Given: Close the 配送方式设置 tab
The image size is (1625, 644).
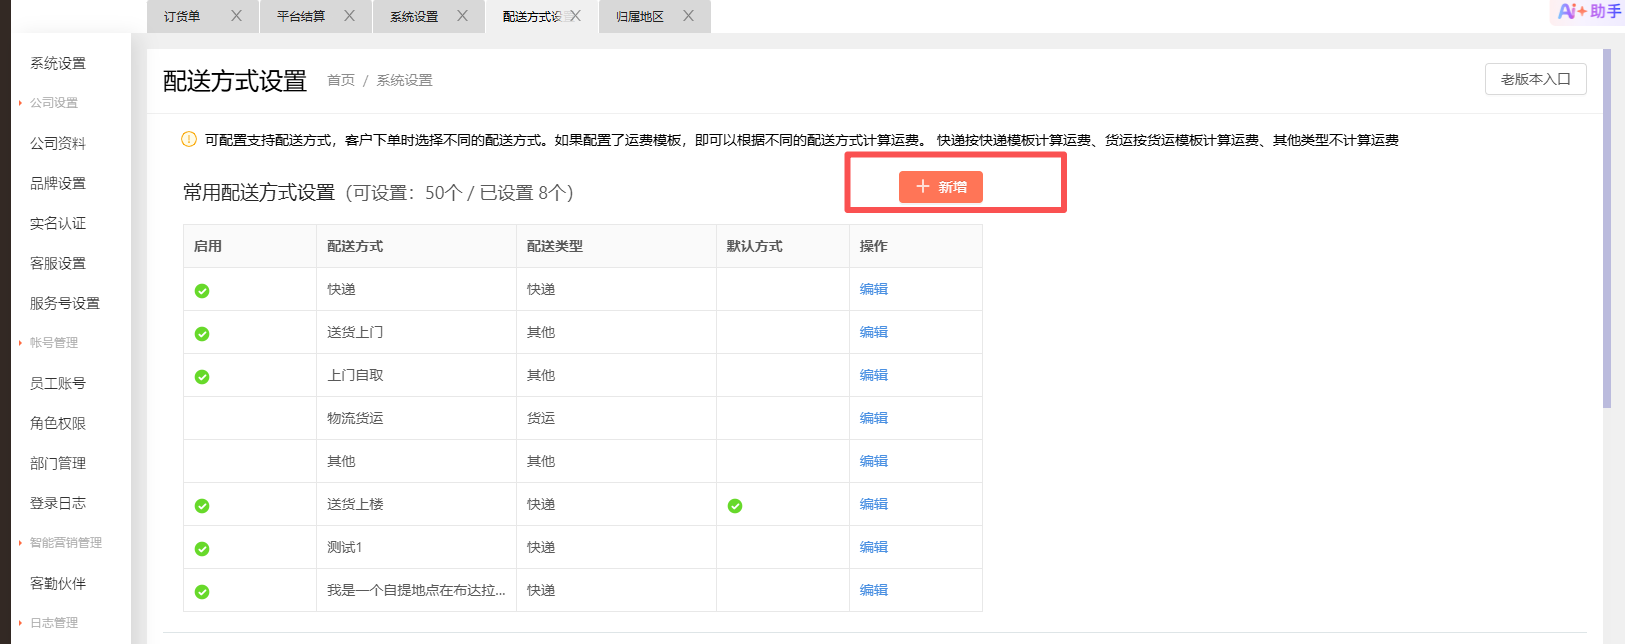Looking at the screenshot, I should [x=575, y=16].
